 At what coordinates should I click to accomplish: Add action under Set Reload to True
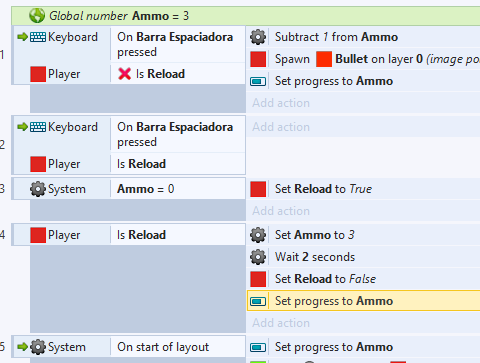point(281,211)
